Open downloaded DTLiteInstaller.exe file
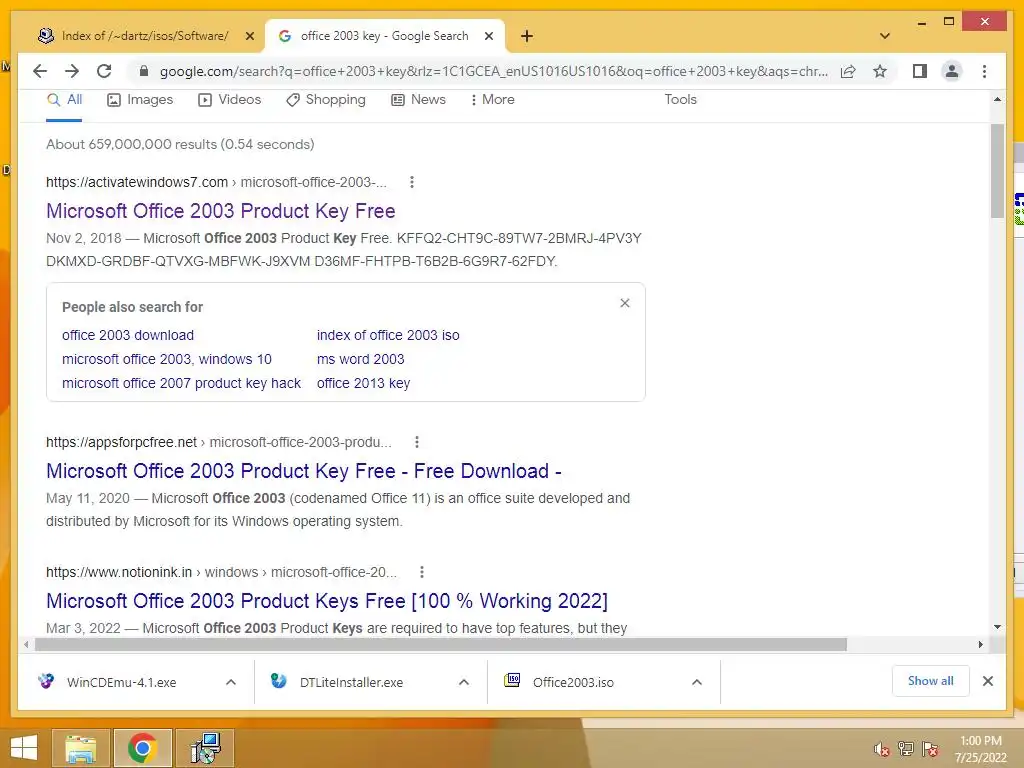Viewport: 1024px width, 768px height. point(351,682)
